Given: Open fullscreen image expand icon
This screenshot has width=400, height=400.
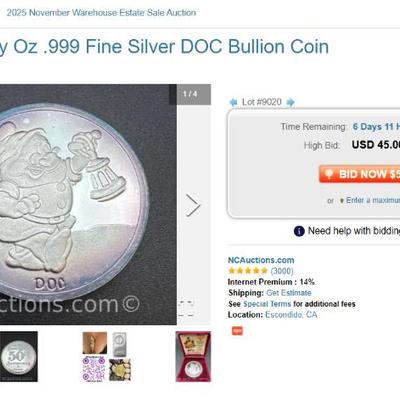Looking at the screenshot, I should [x=186, y=309].
